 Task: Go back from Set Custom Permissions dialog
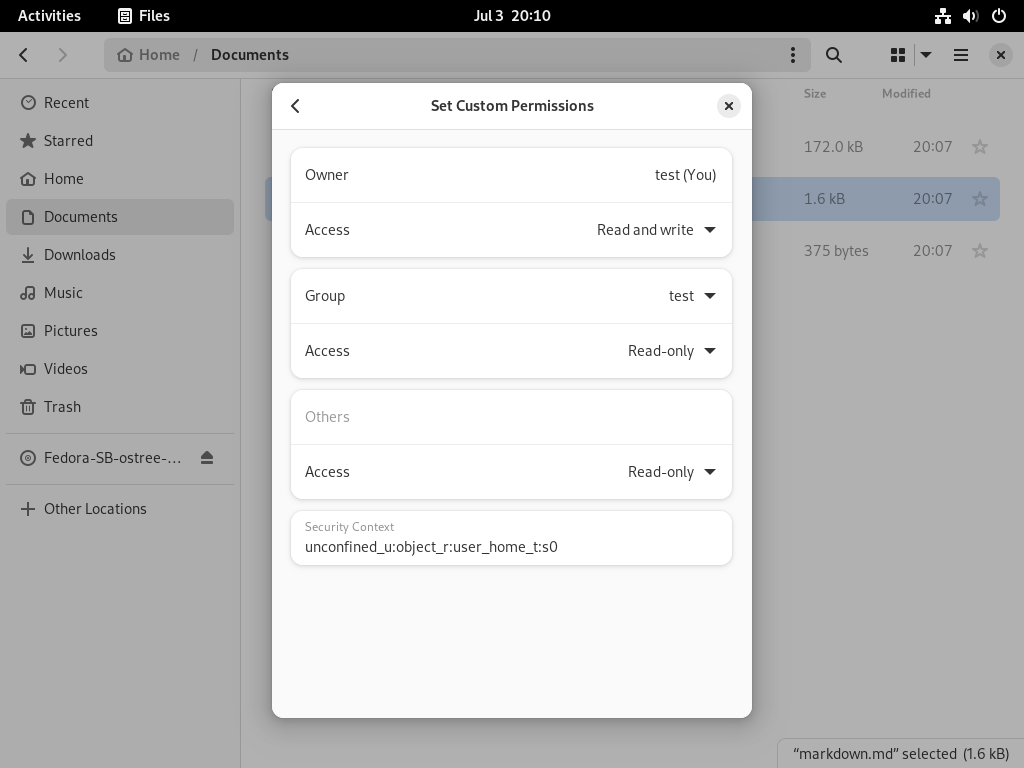(295, 106)
